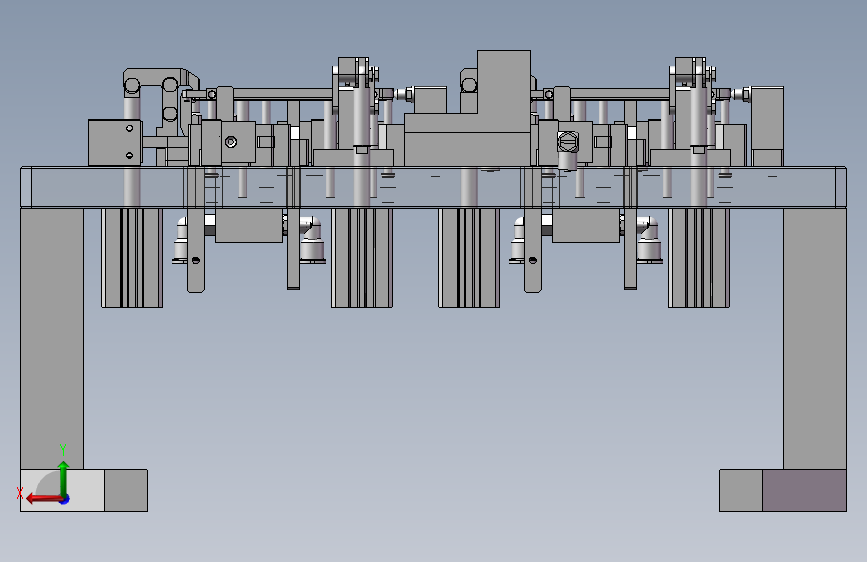Click the blue Z axis ball of triad
Viewport: 867px width, 562px height.
[65, 499]
